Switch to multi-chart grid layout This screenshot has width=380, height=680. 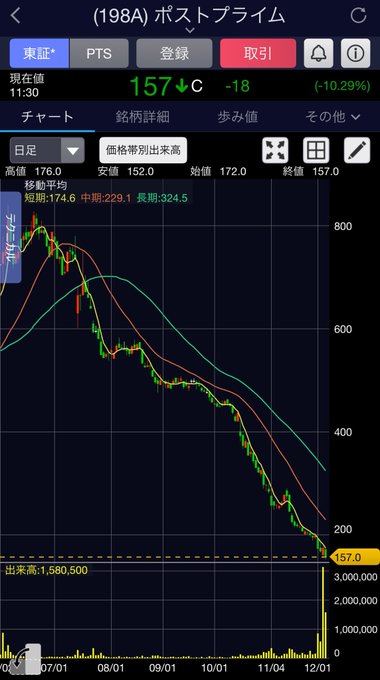[316, 150]
